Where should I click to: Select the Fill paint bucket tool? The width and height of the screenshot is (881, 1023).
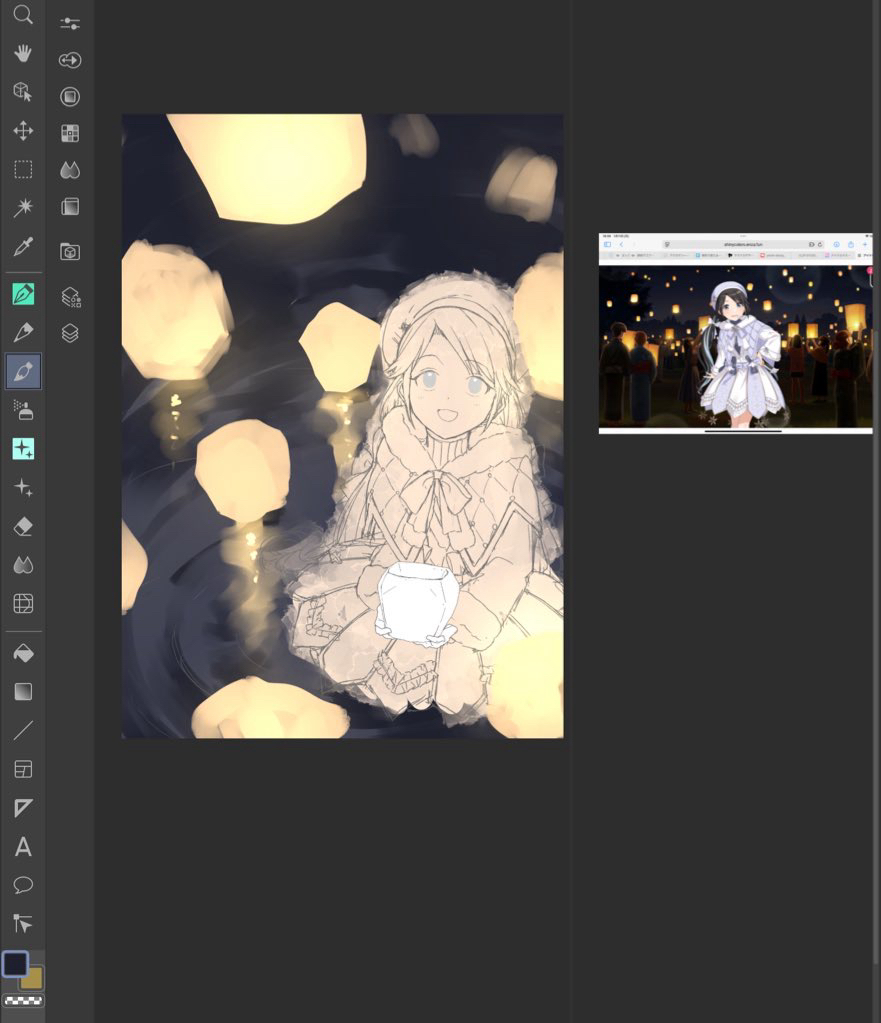22,653
